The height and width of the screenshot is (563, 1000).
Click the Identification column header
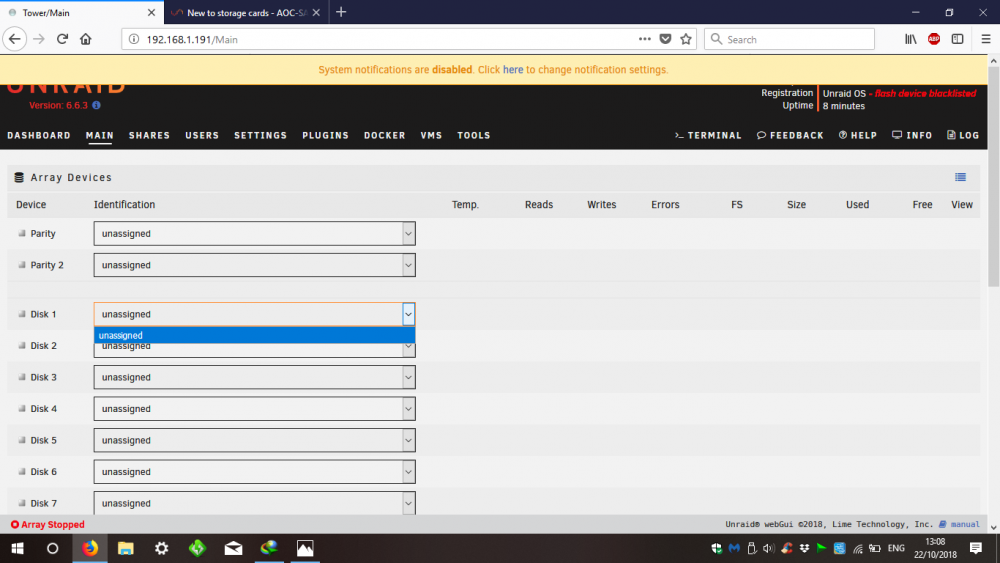click(124, 205)
